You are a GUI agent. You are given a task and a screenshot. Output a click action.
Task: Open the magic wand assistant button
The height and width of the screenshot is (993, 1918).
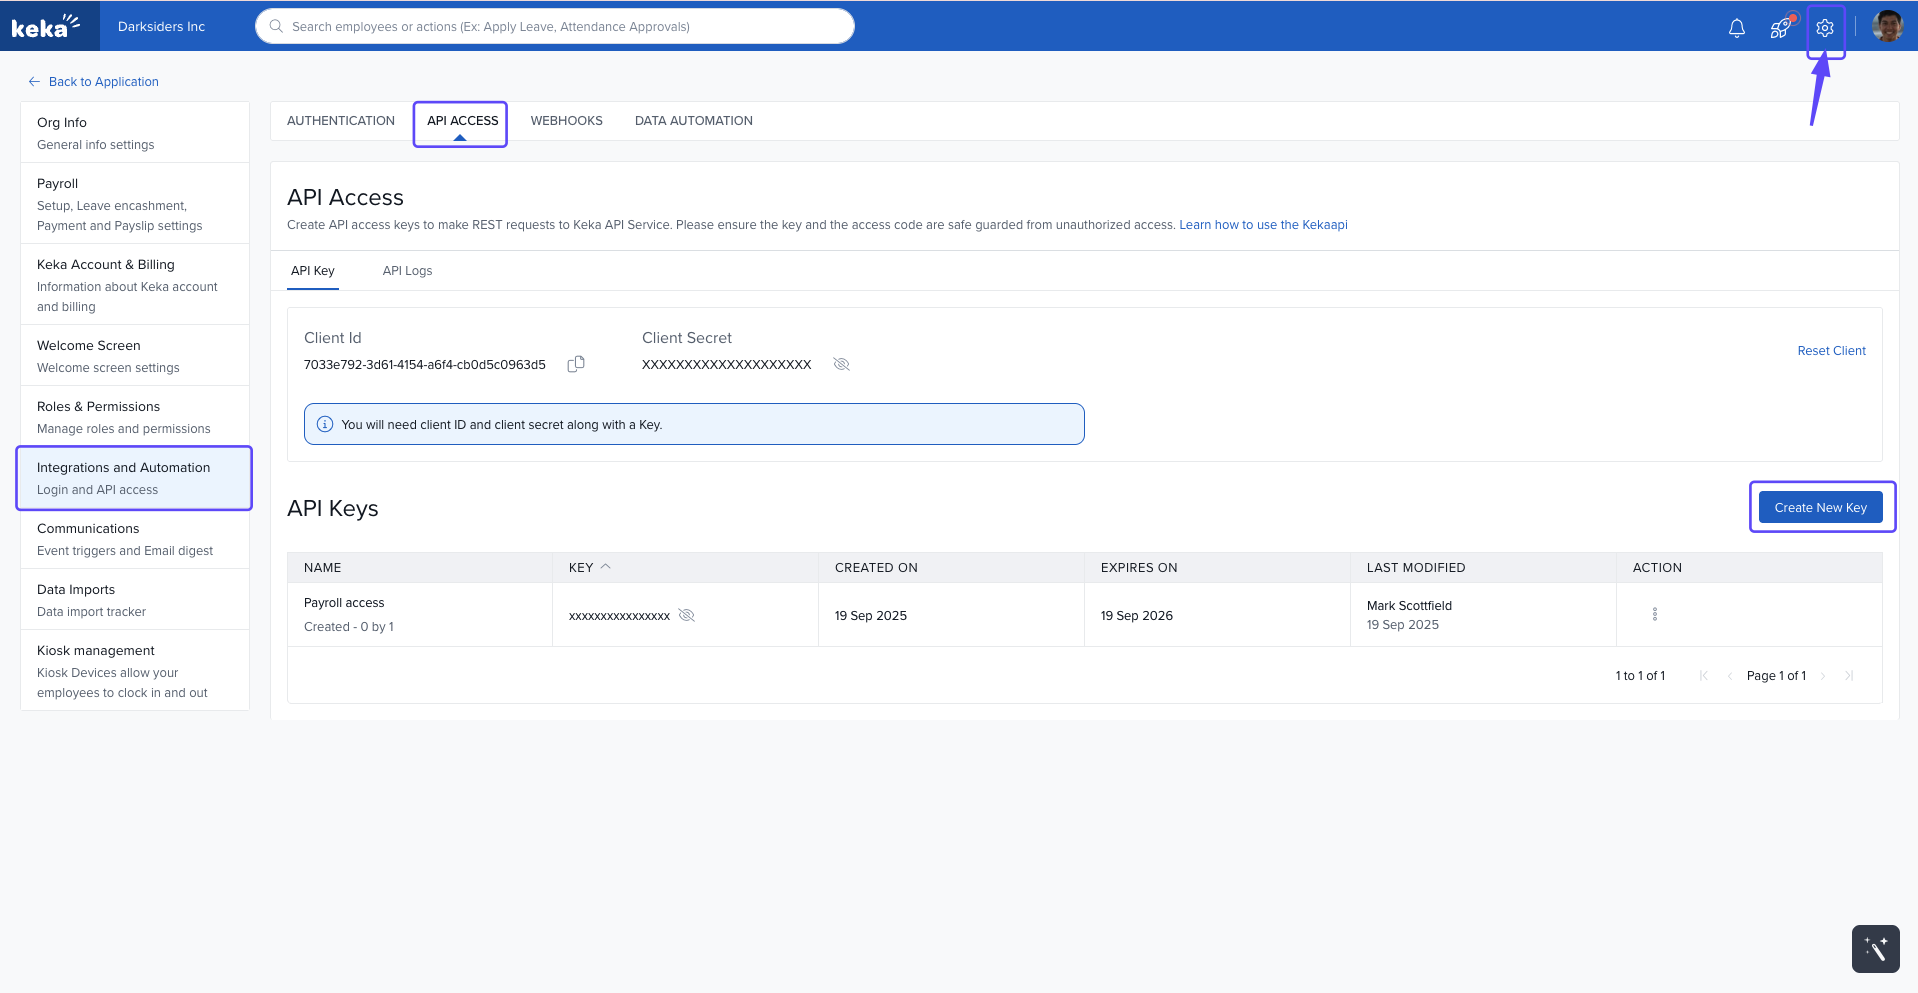point(1875,948)
